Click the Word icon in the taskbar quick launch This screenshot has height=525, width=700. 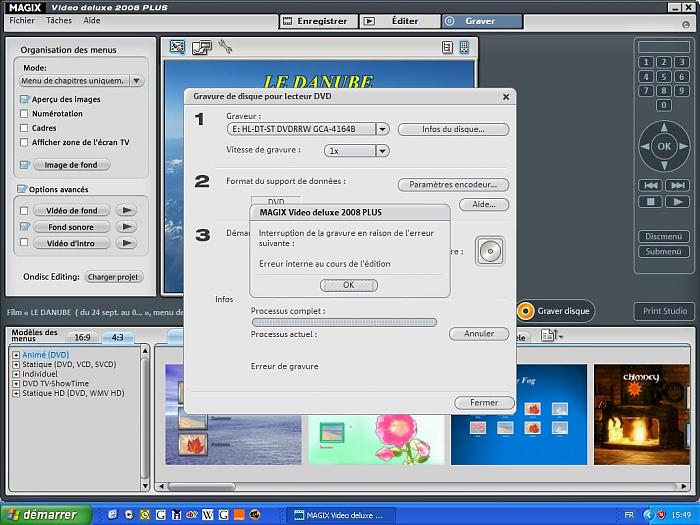(207, 515)
